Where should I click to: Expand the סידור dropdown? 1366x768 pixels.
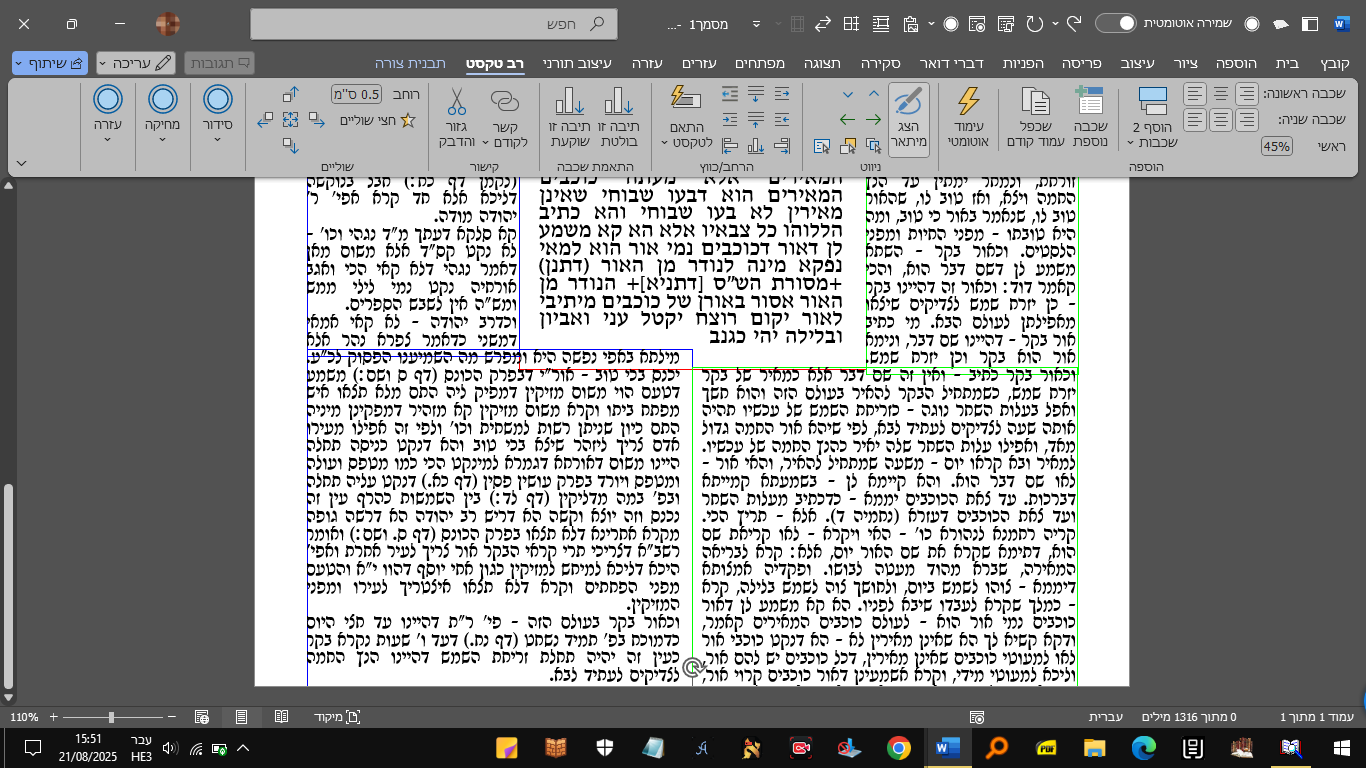point(217,139)
